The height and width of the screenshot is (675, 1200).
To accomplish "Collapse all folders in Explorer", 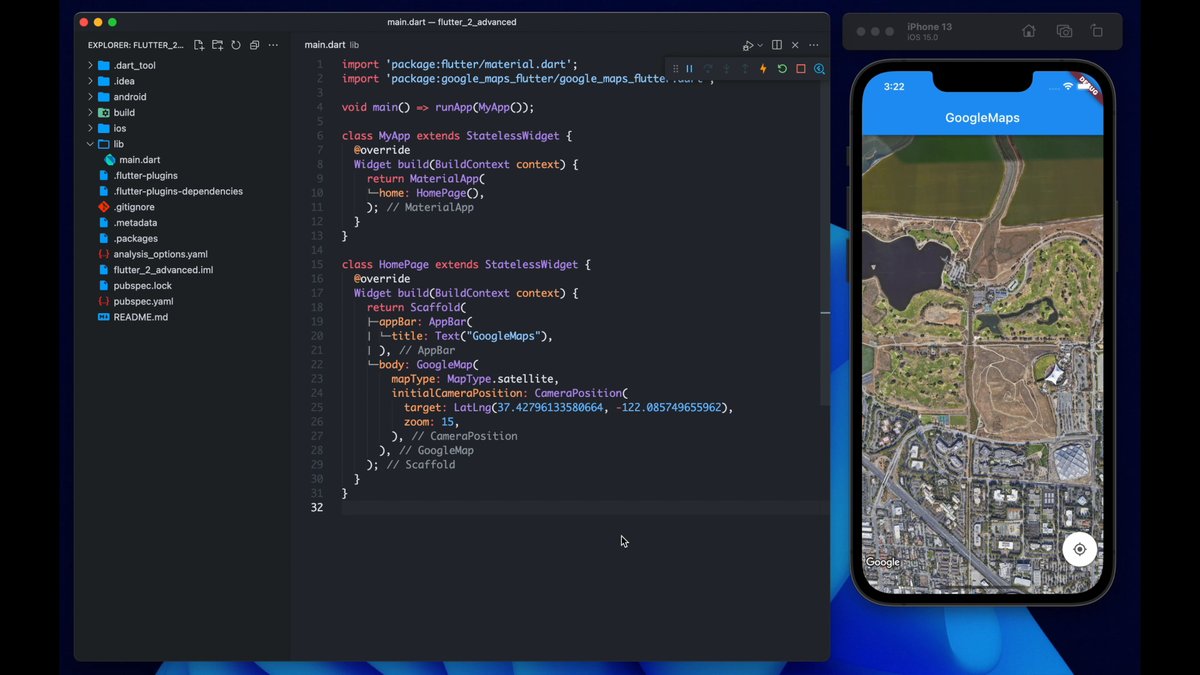I will (254, 45).
